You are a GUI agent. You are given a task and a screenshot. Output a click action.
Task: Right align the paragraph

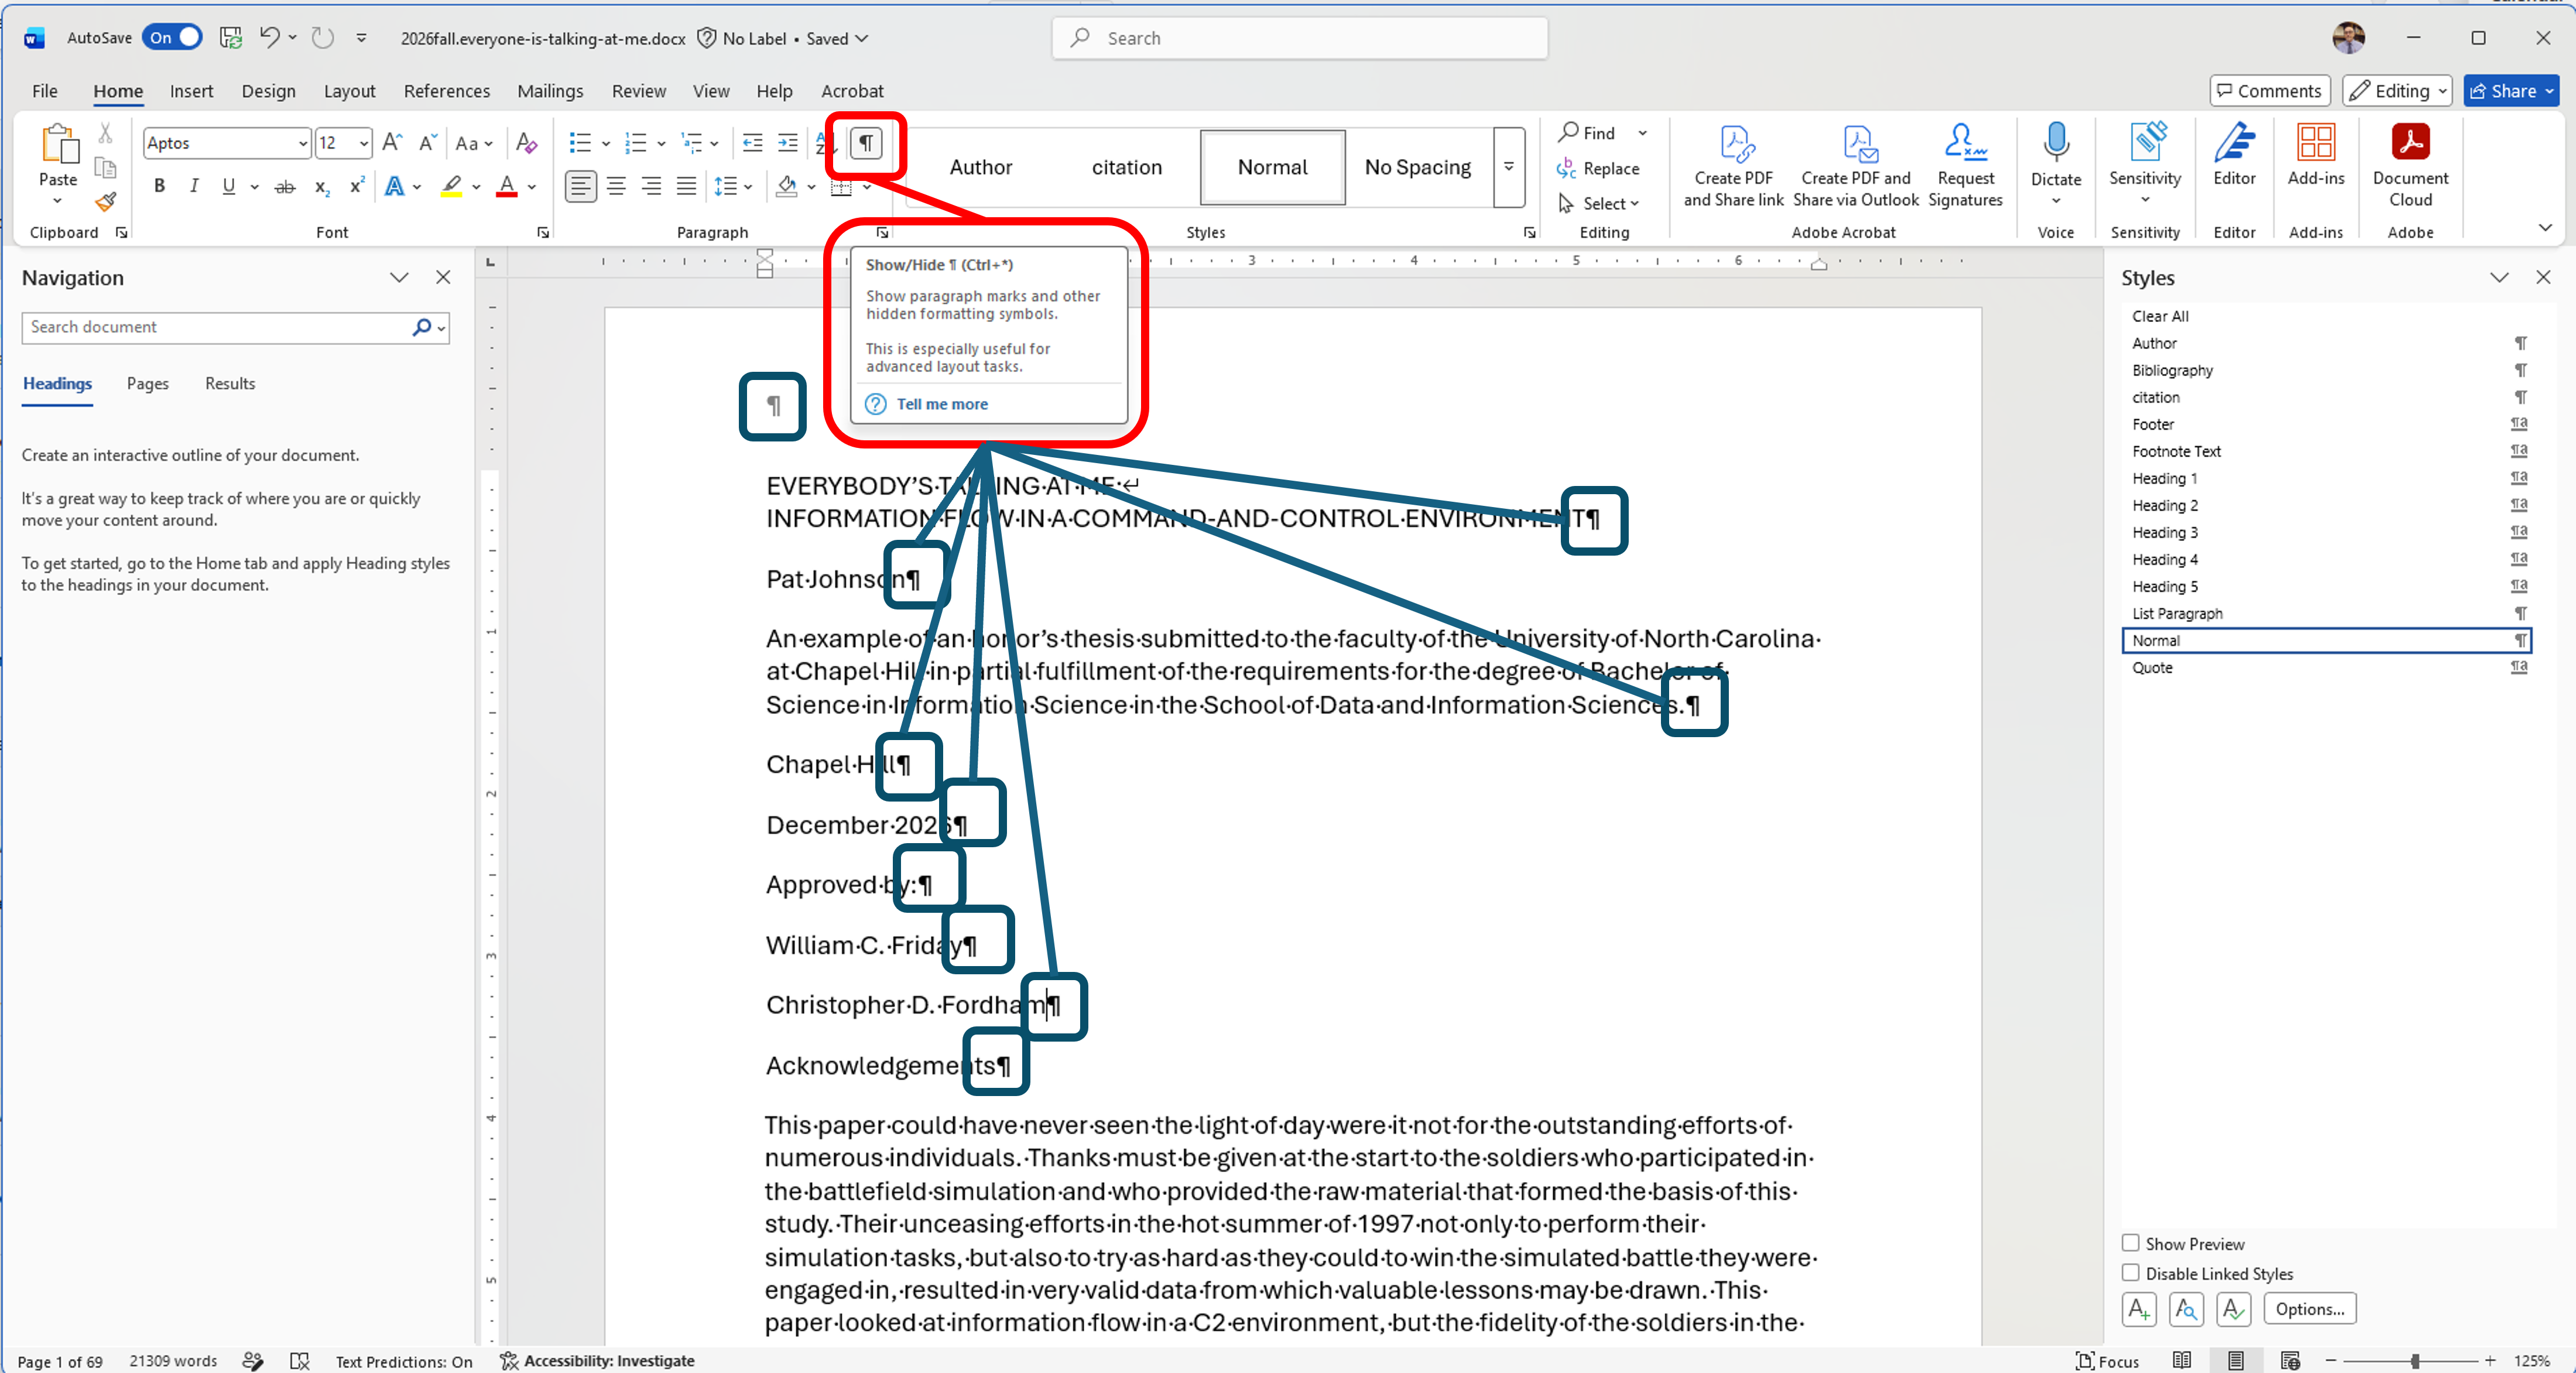point(651,187)
